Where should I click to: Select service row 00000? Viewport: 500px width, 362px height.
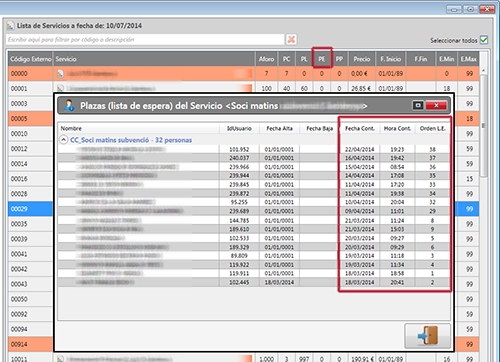click(x=243, y=74)
